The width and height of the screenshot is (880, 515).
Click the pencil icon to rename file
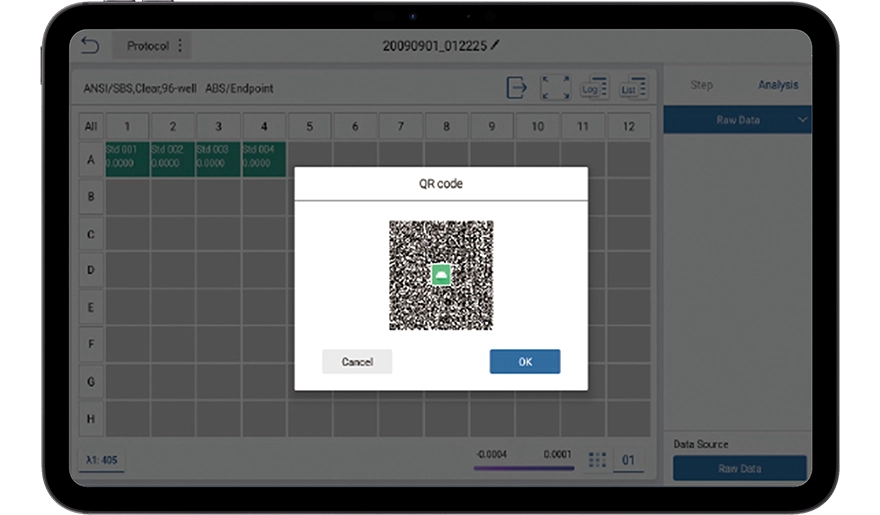(x=494, y=46)
